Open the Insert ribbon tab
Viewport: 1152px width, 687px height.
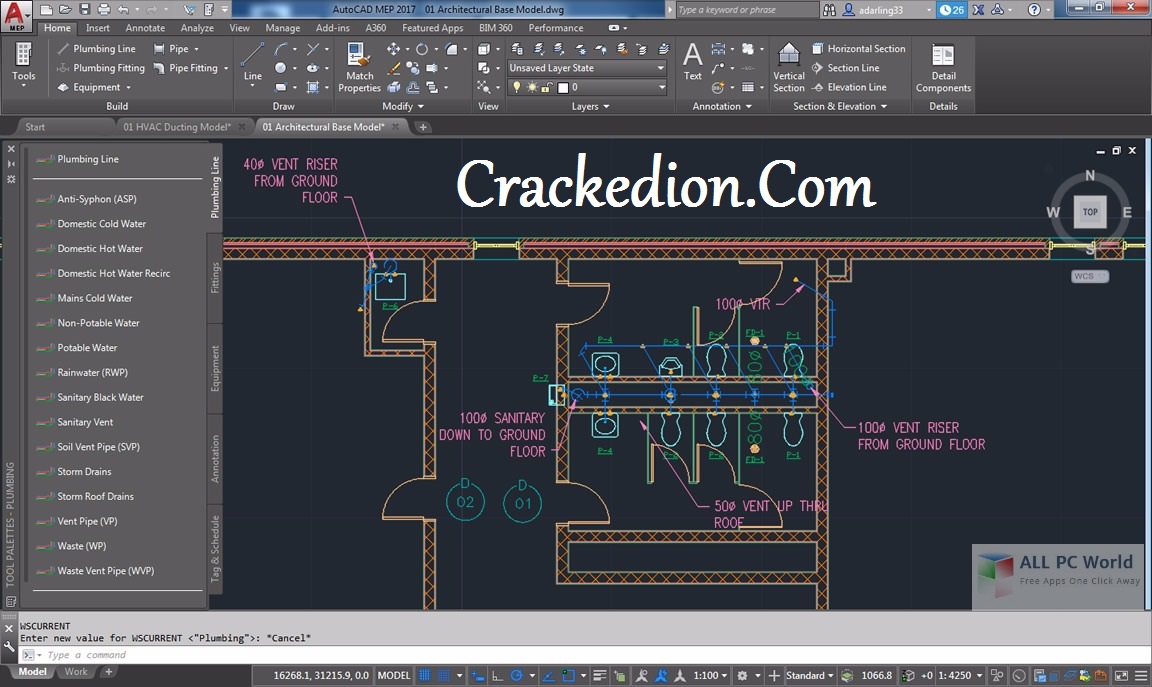pyautogui.click(x=98, y=28)
